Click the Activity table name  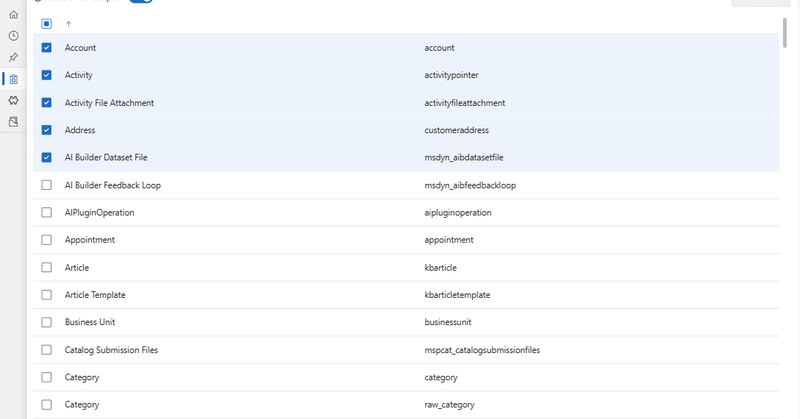point(79,75)
